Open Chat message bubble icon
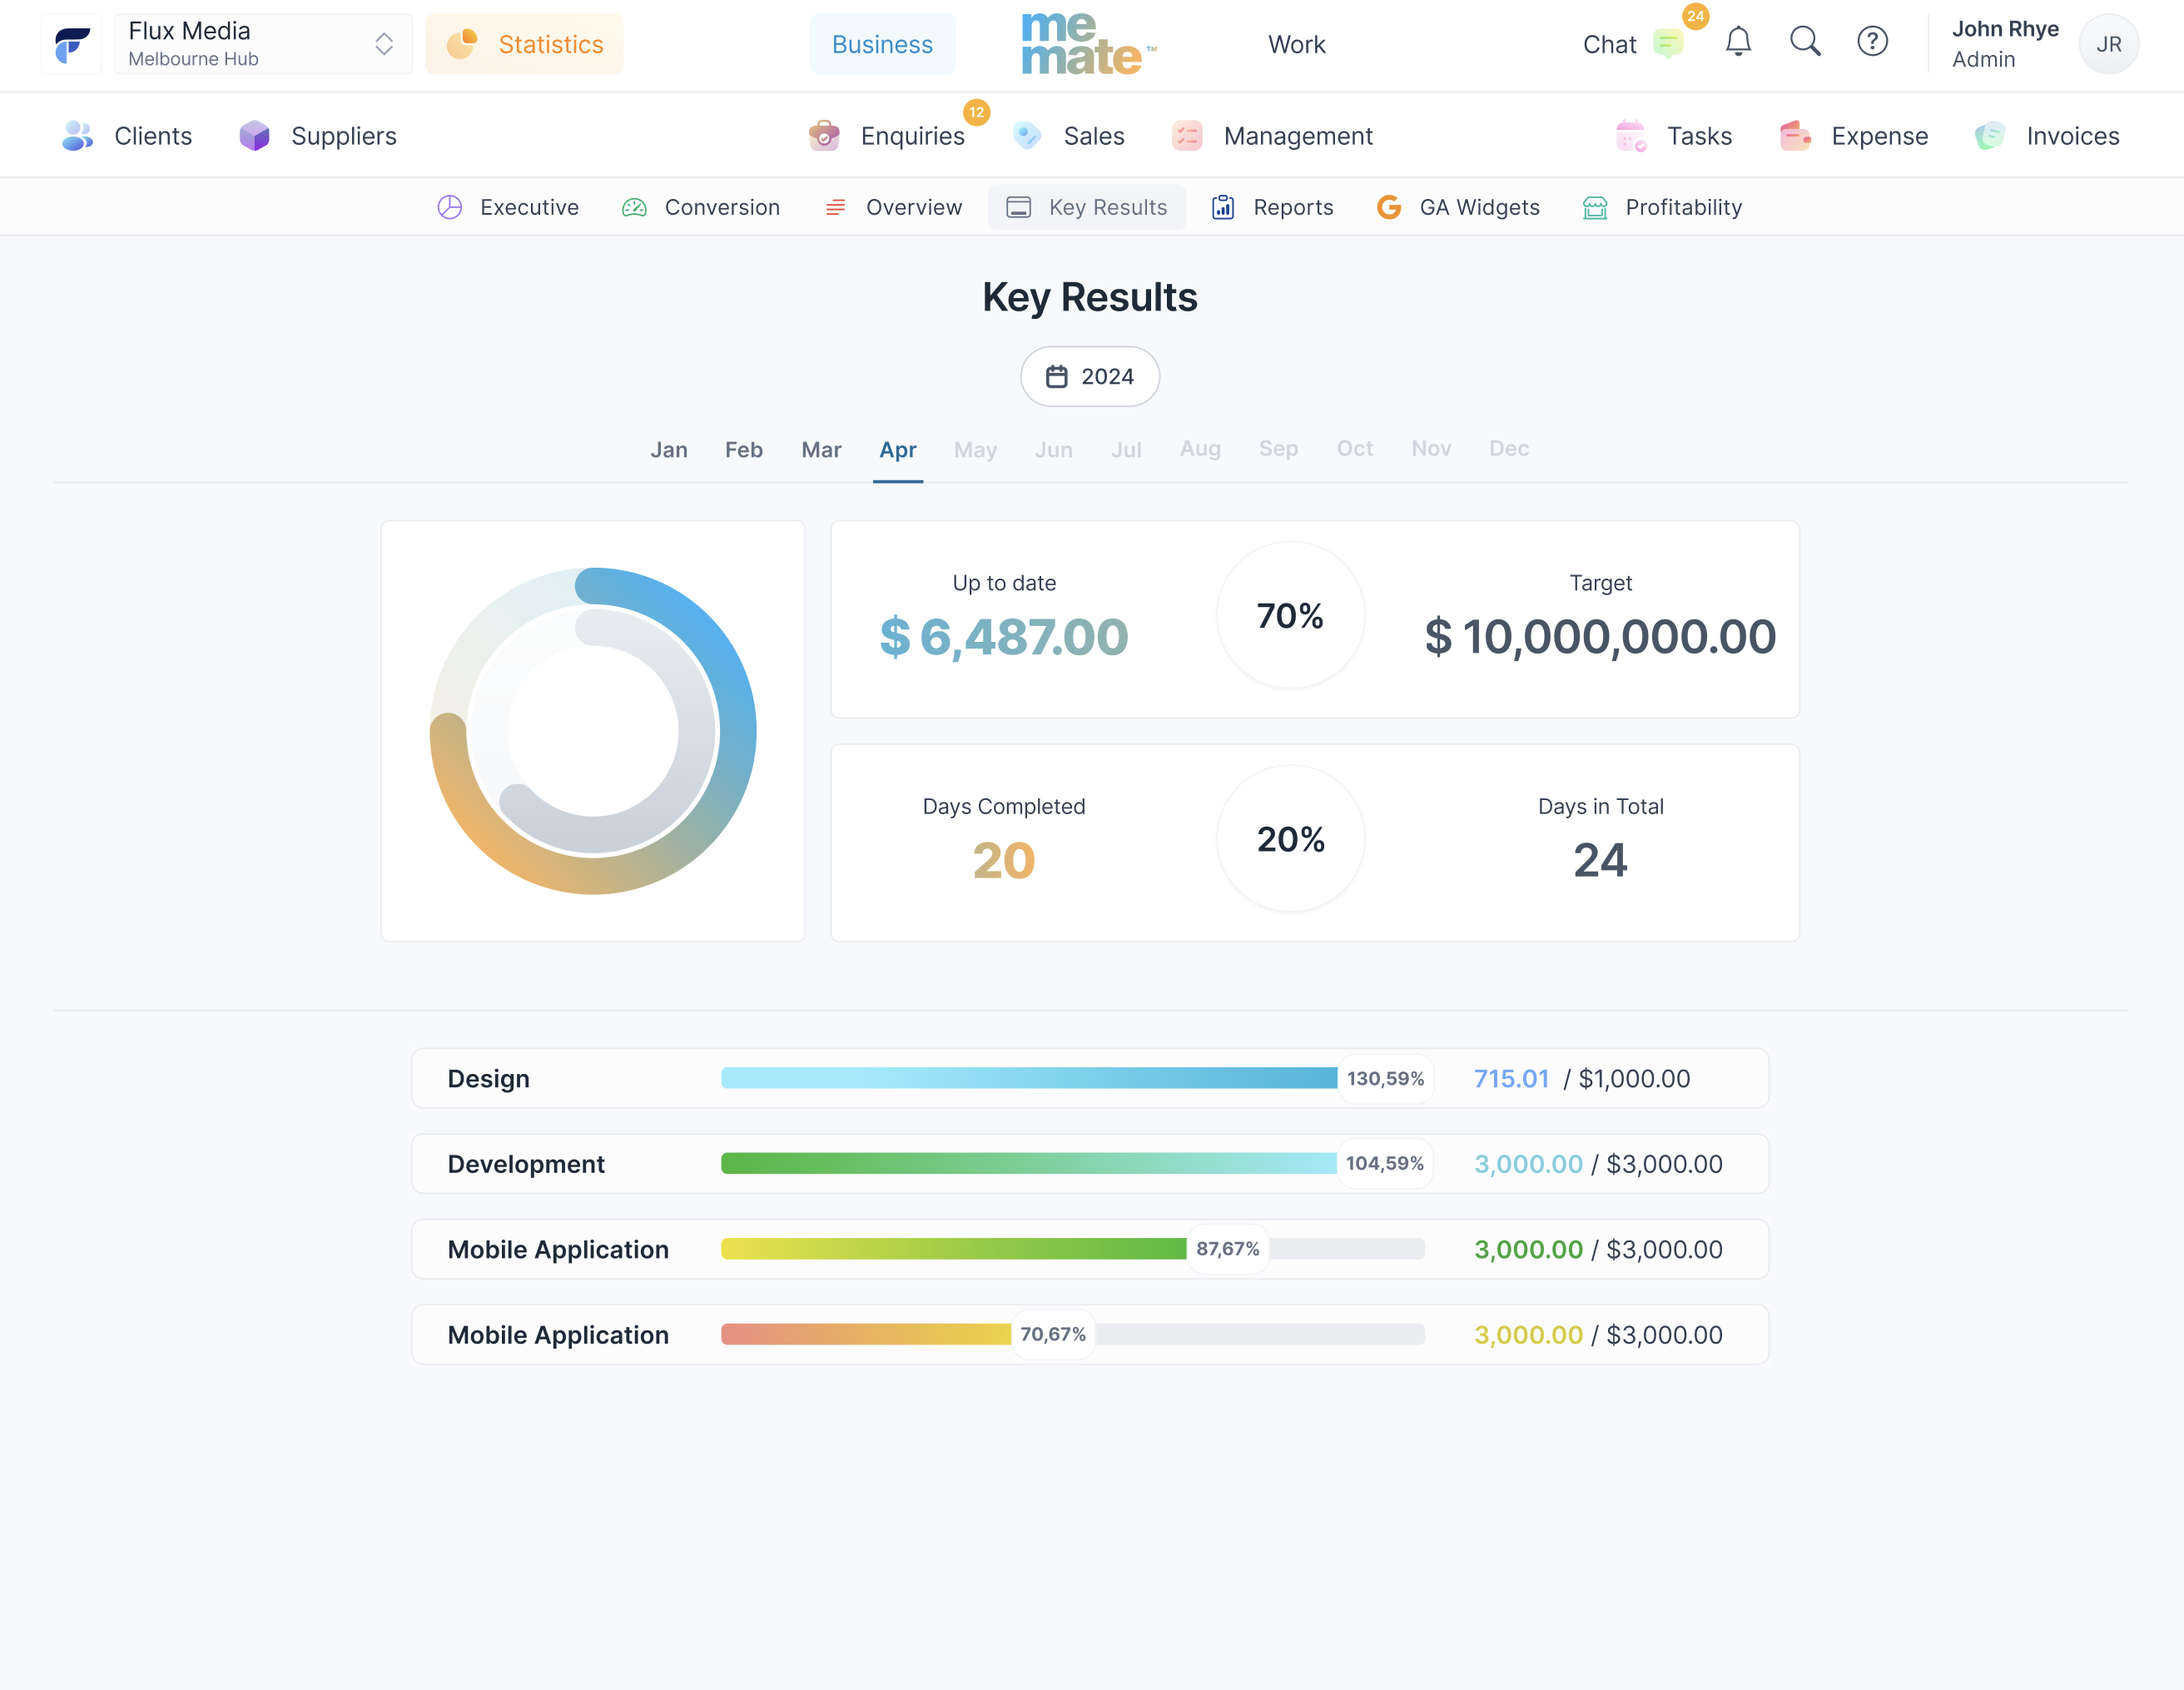2184x1690 pixels. (1667, 44)
